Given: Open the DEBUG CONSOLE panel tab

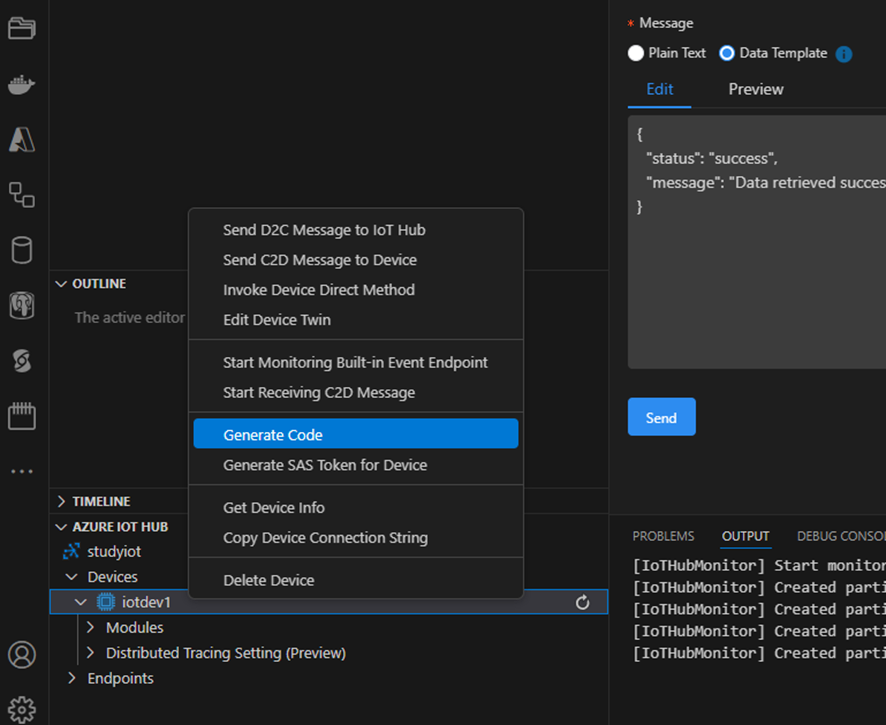Looking at the screenshot, I should click(841, 536).
